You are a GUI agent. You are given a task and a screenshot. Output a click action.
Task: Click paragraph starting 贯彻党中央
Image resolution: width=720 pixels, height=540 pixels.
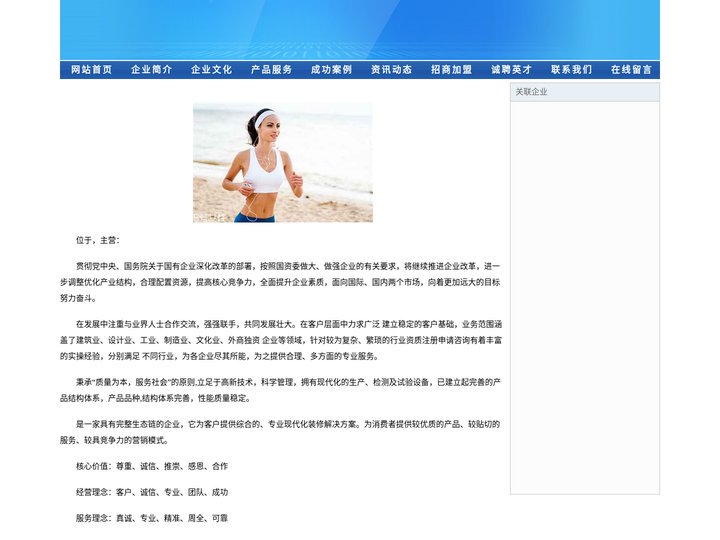pos(281,282)
